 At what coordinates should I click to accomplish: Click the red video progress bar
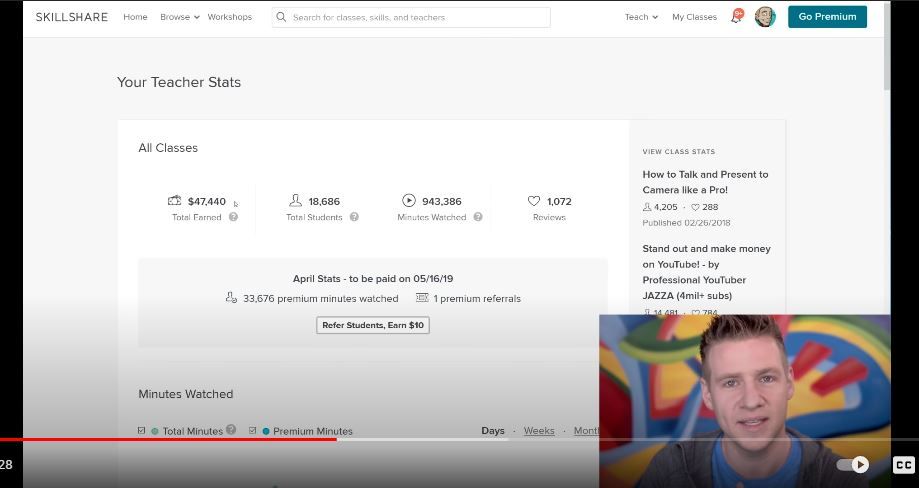coord(168,439)
